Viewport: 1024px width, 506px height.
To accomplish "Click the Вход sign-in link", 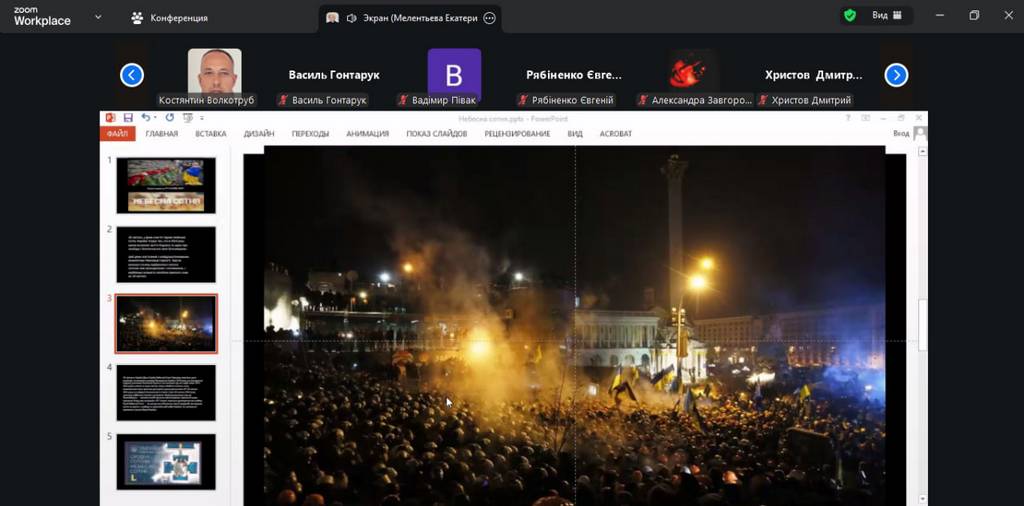I will point(901,133).
